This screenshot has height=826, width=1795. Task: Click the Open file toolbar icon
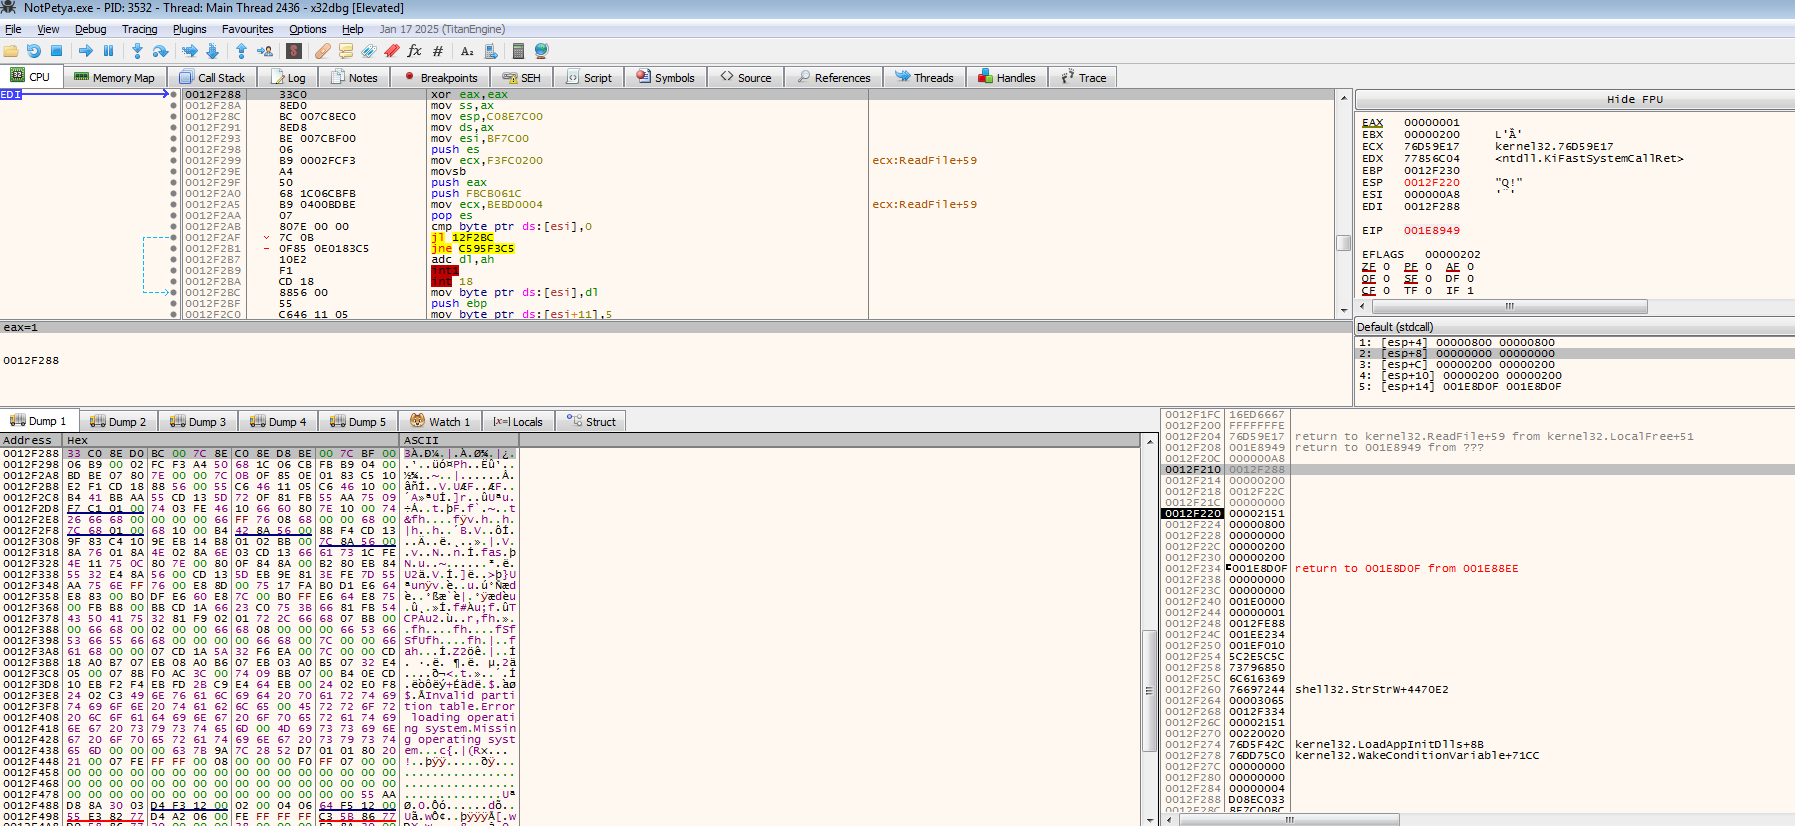[x=11, y=51]
